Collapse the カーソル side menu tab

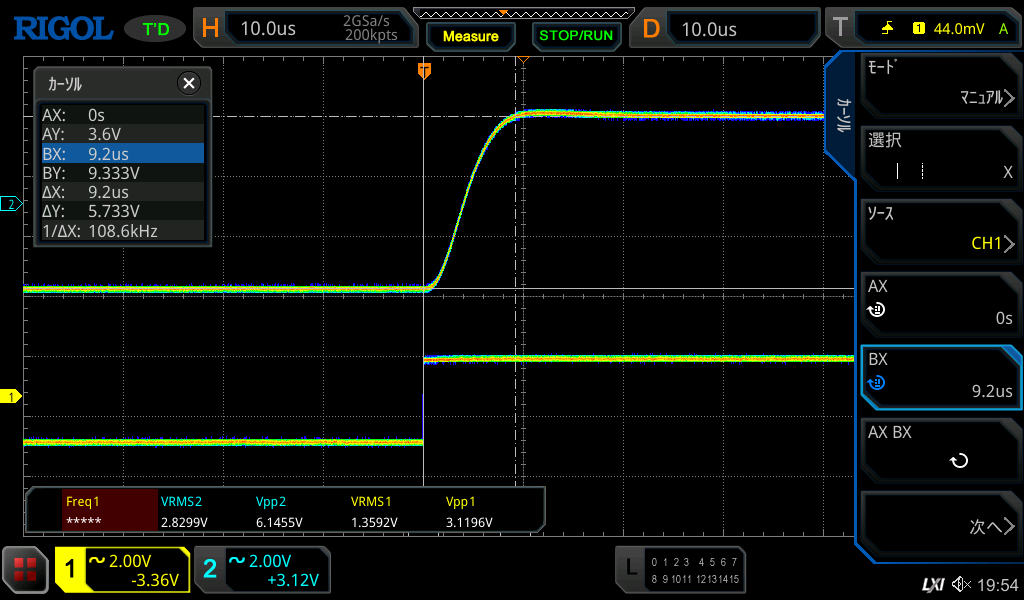click(842, 115)
